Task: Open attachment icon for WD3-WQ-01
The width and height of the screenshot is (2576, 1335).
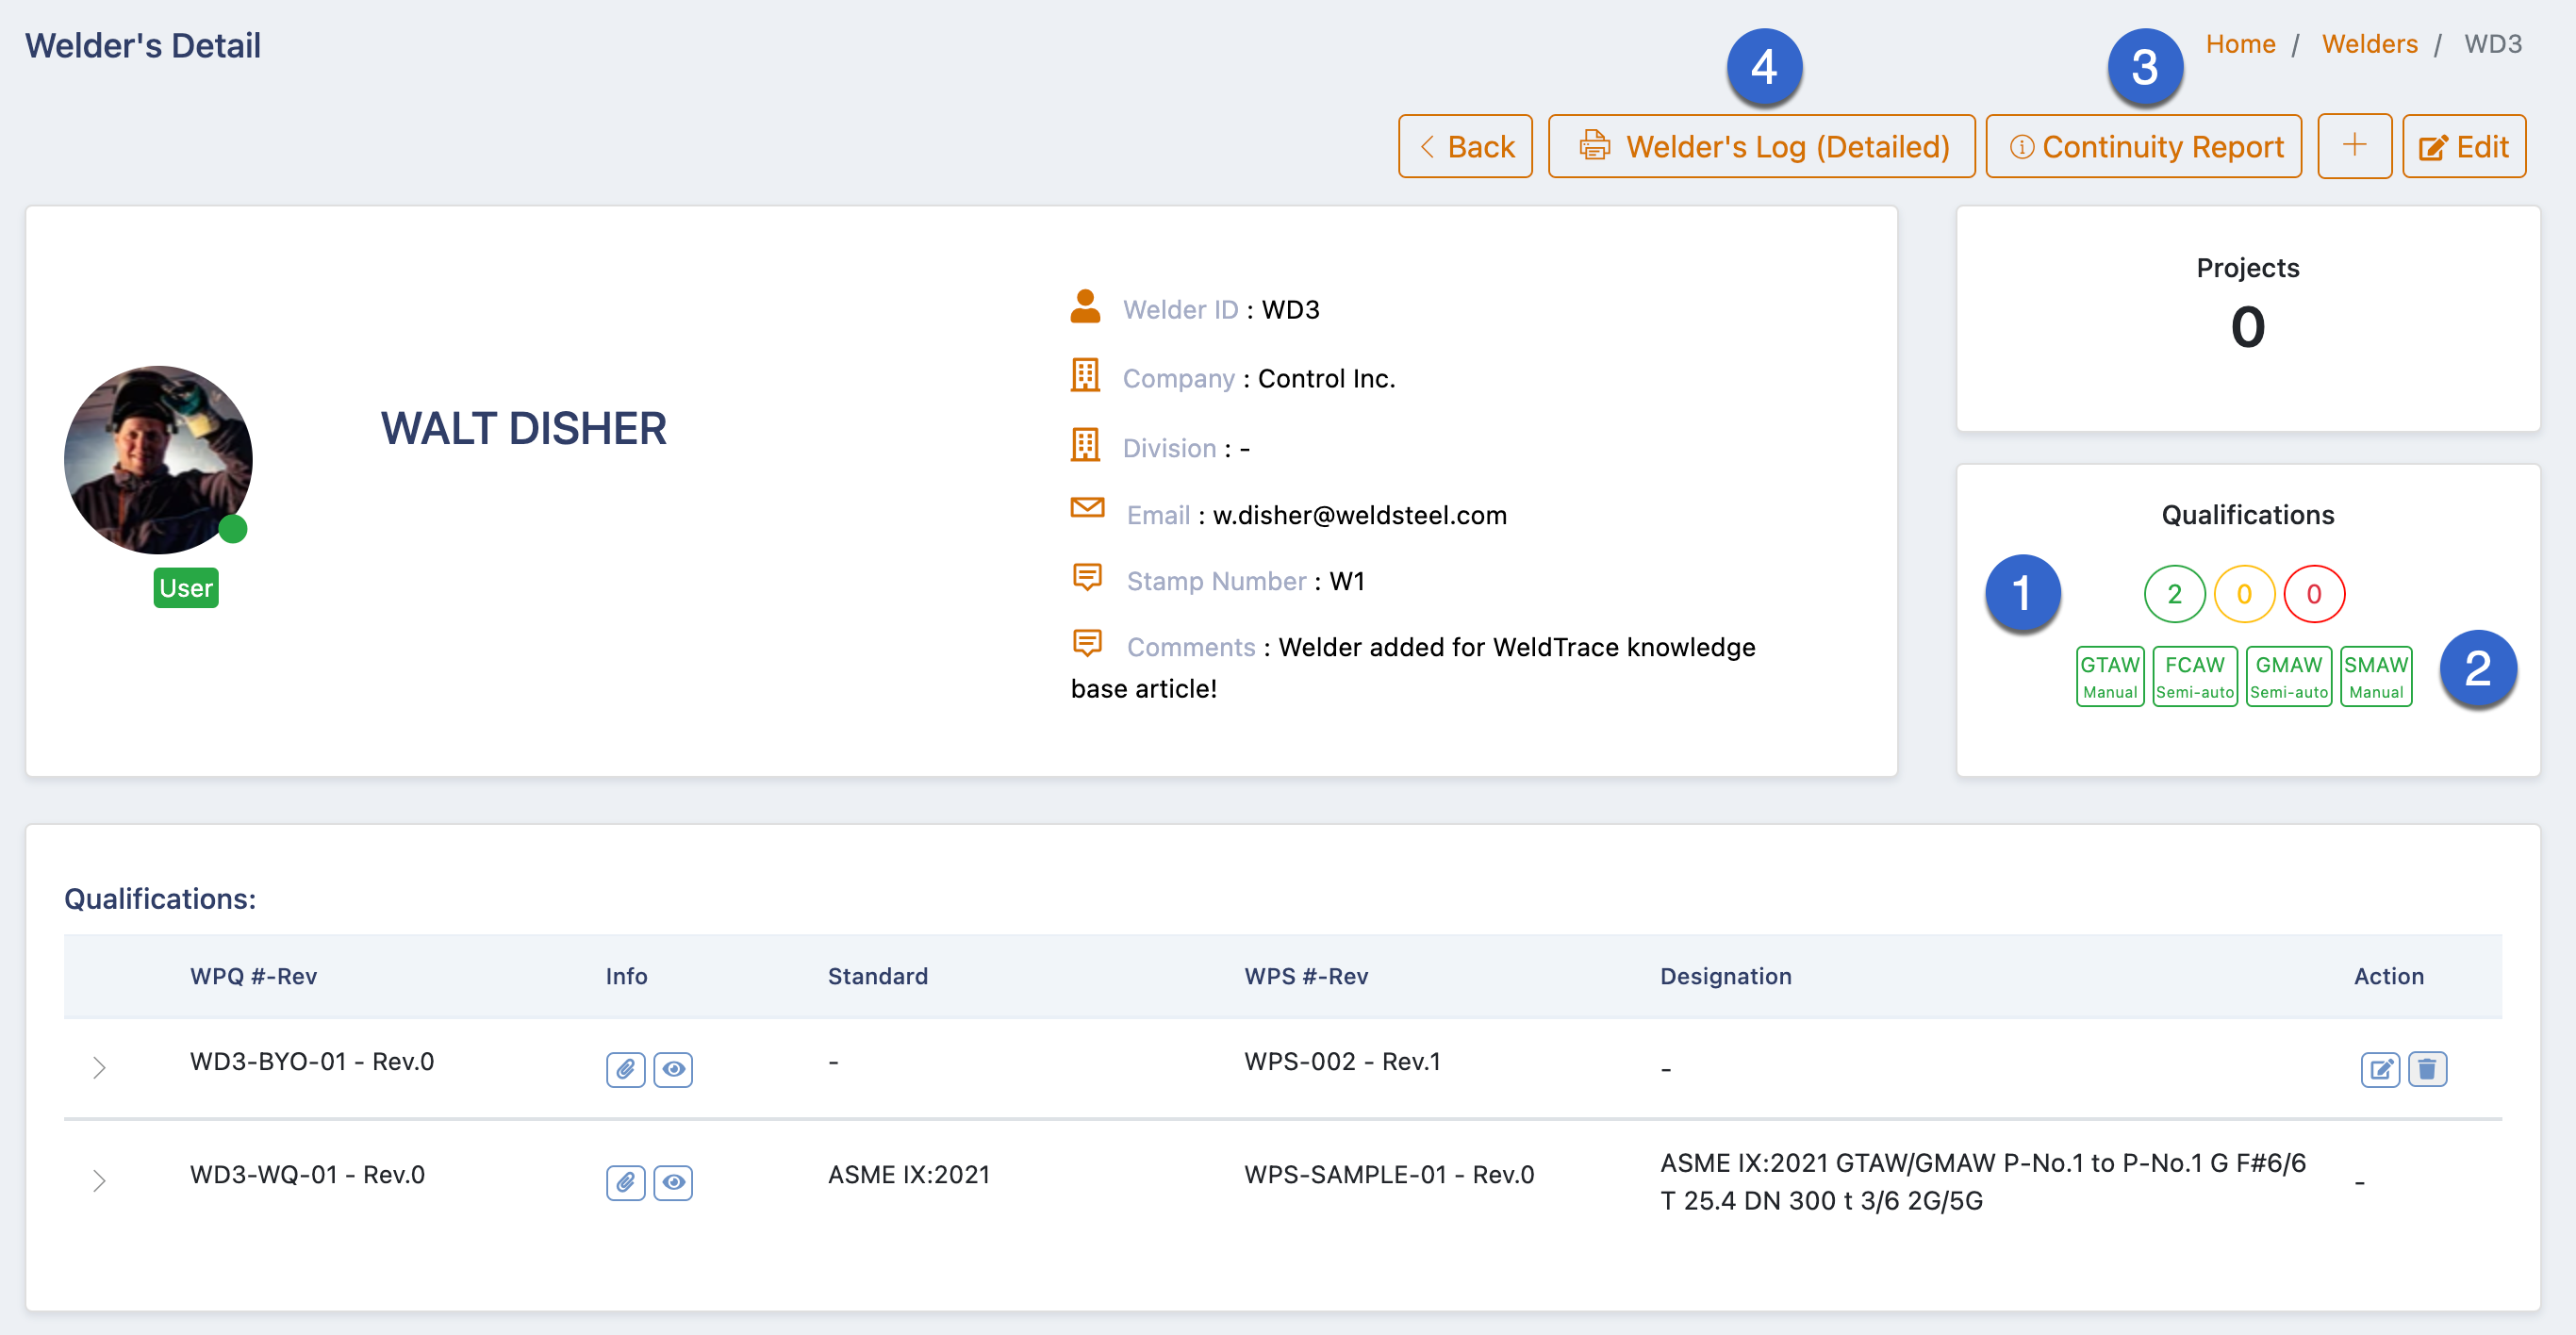Action: [625, 1182]
